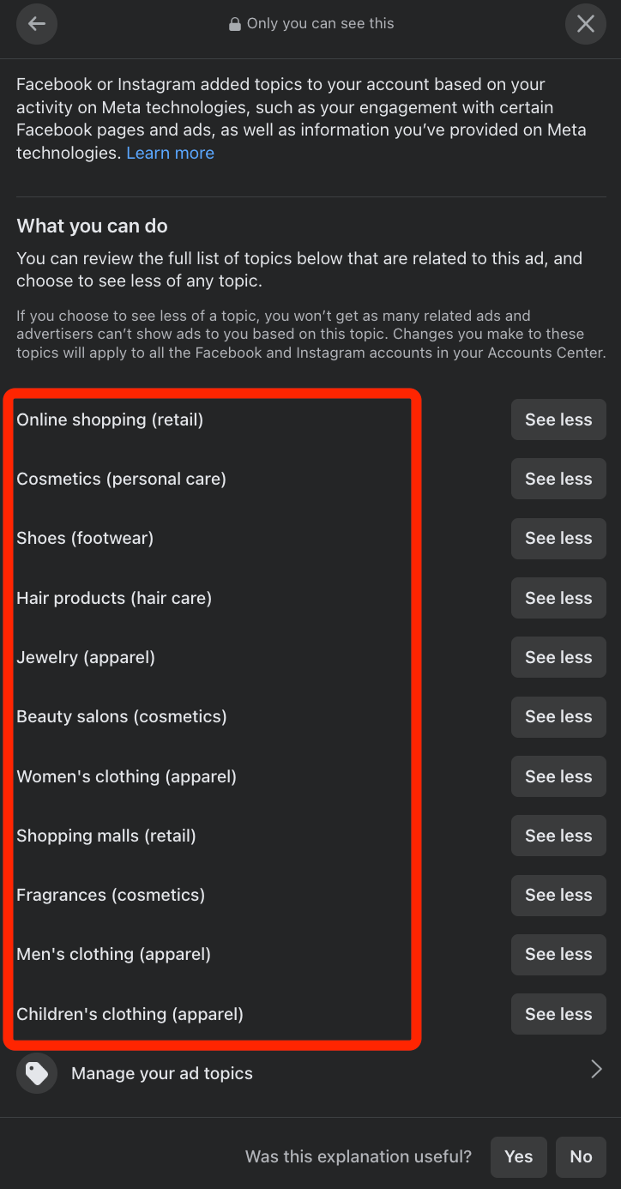The height and width of the screenshot is (1190, 622).
Task: Reduce Hair products (hair care) ads
Action: 558,598
